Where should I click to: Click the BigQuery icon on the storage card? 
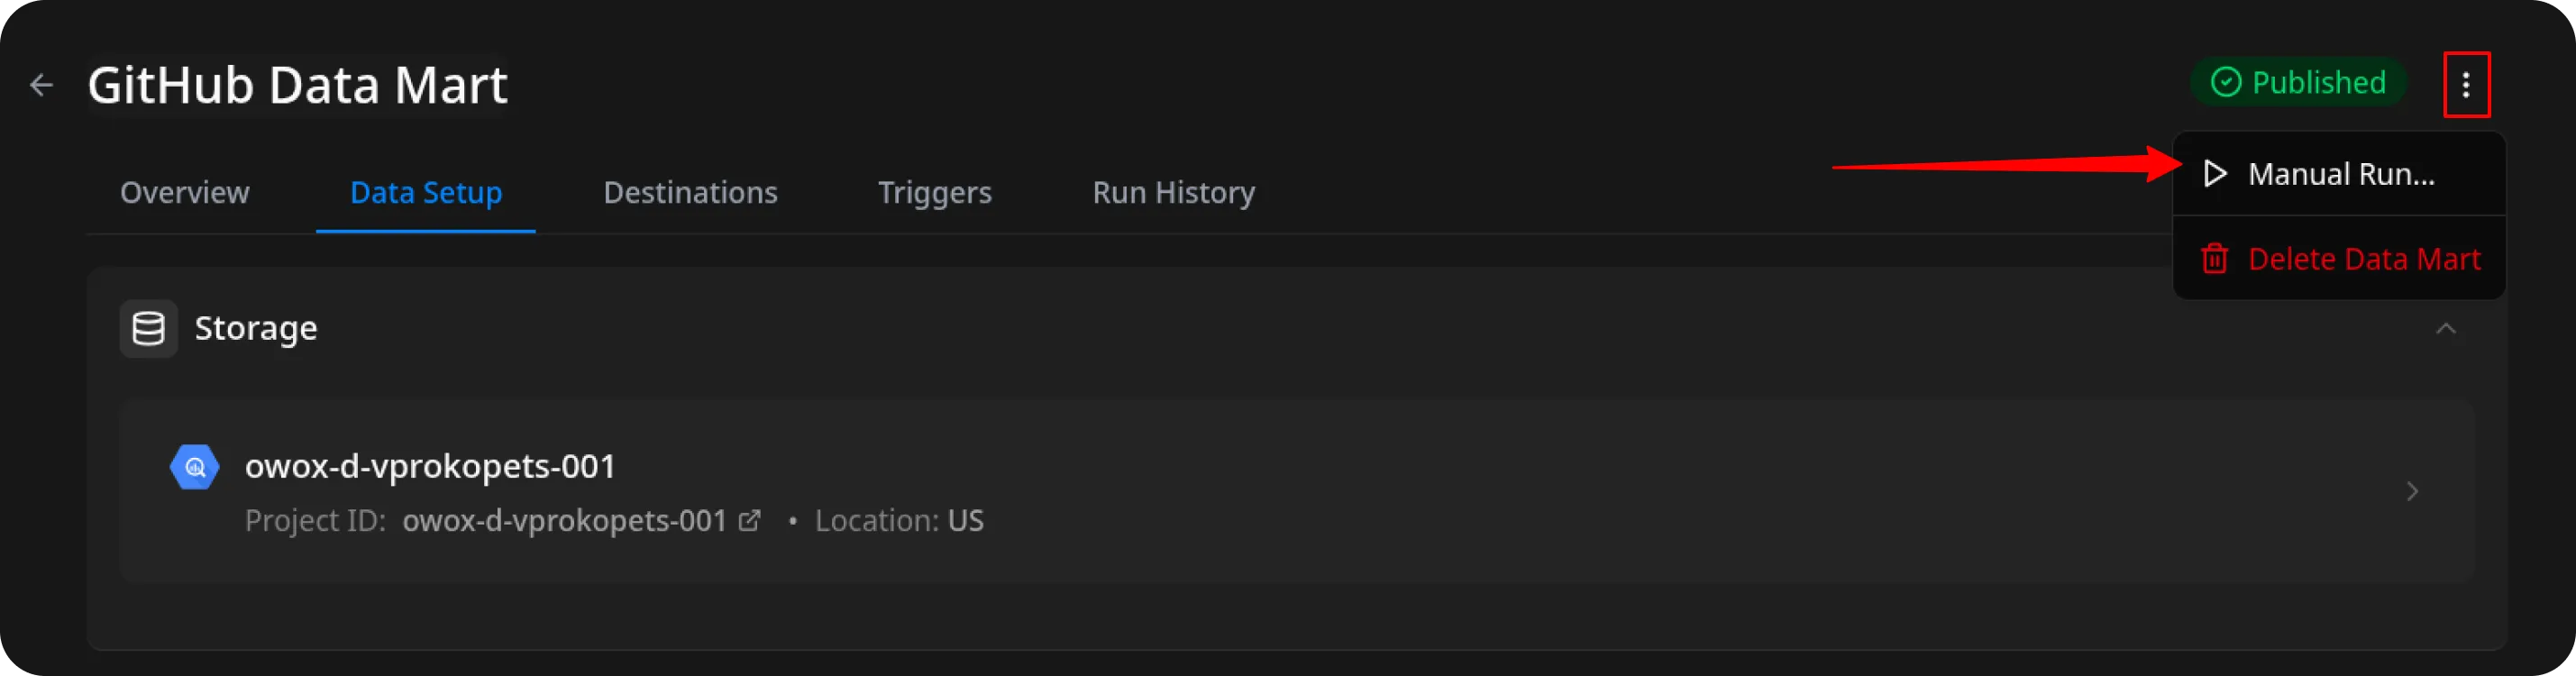(x=194, y=465)
